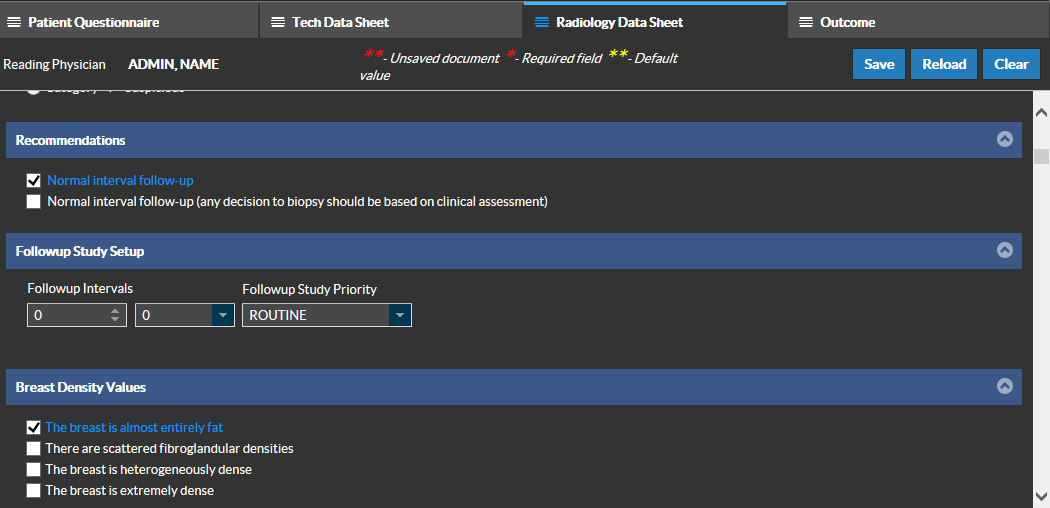The image size is (1050, 508).
Task: Tick the breast is heterogeneously dense checkbox
Action: click(x=34, y=469)
